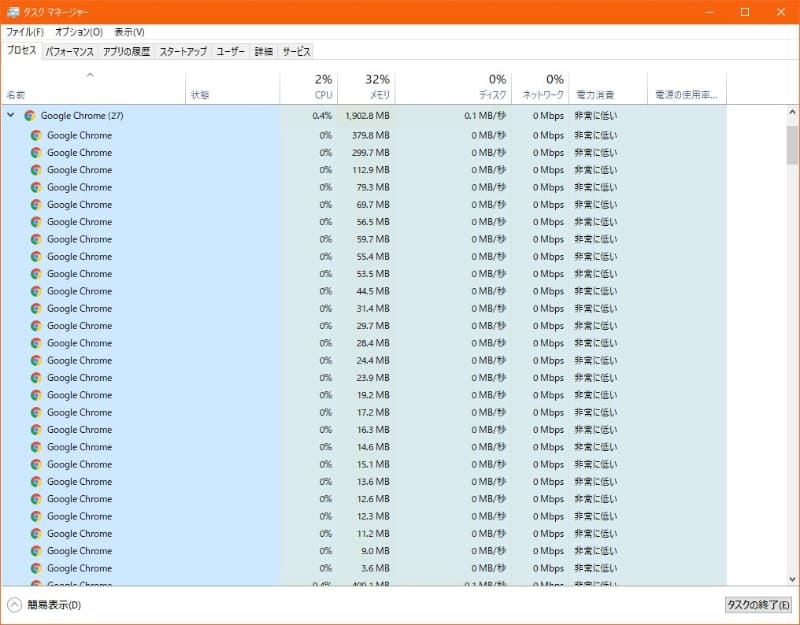Click Chrome icon in the 28.4 MB row
The width and height of the screenshot is (800, 625).
click(x=36, y=343)
